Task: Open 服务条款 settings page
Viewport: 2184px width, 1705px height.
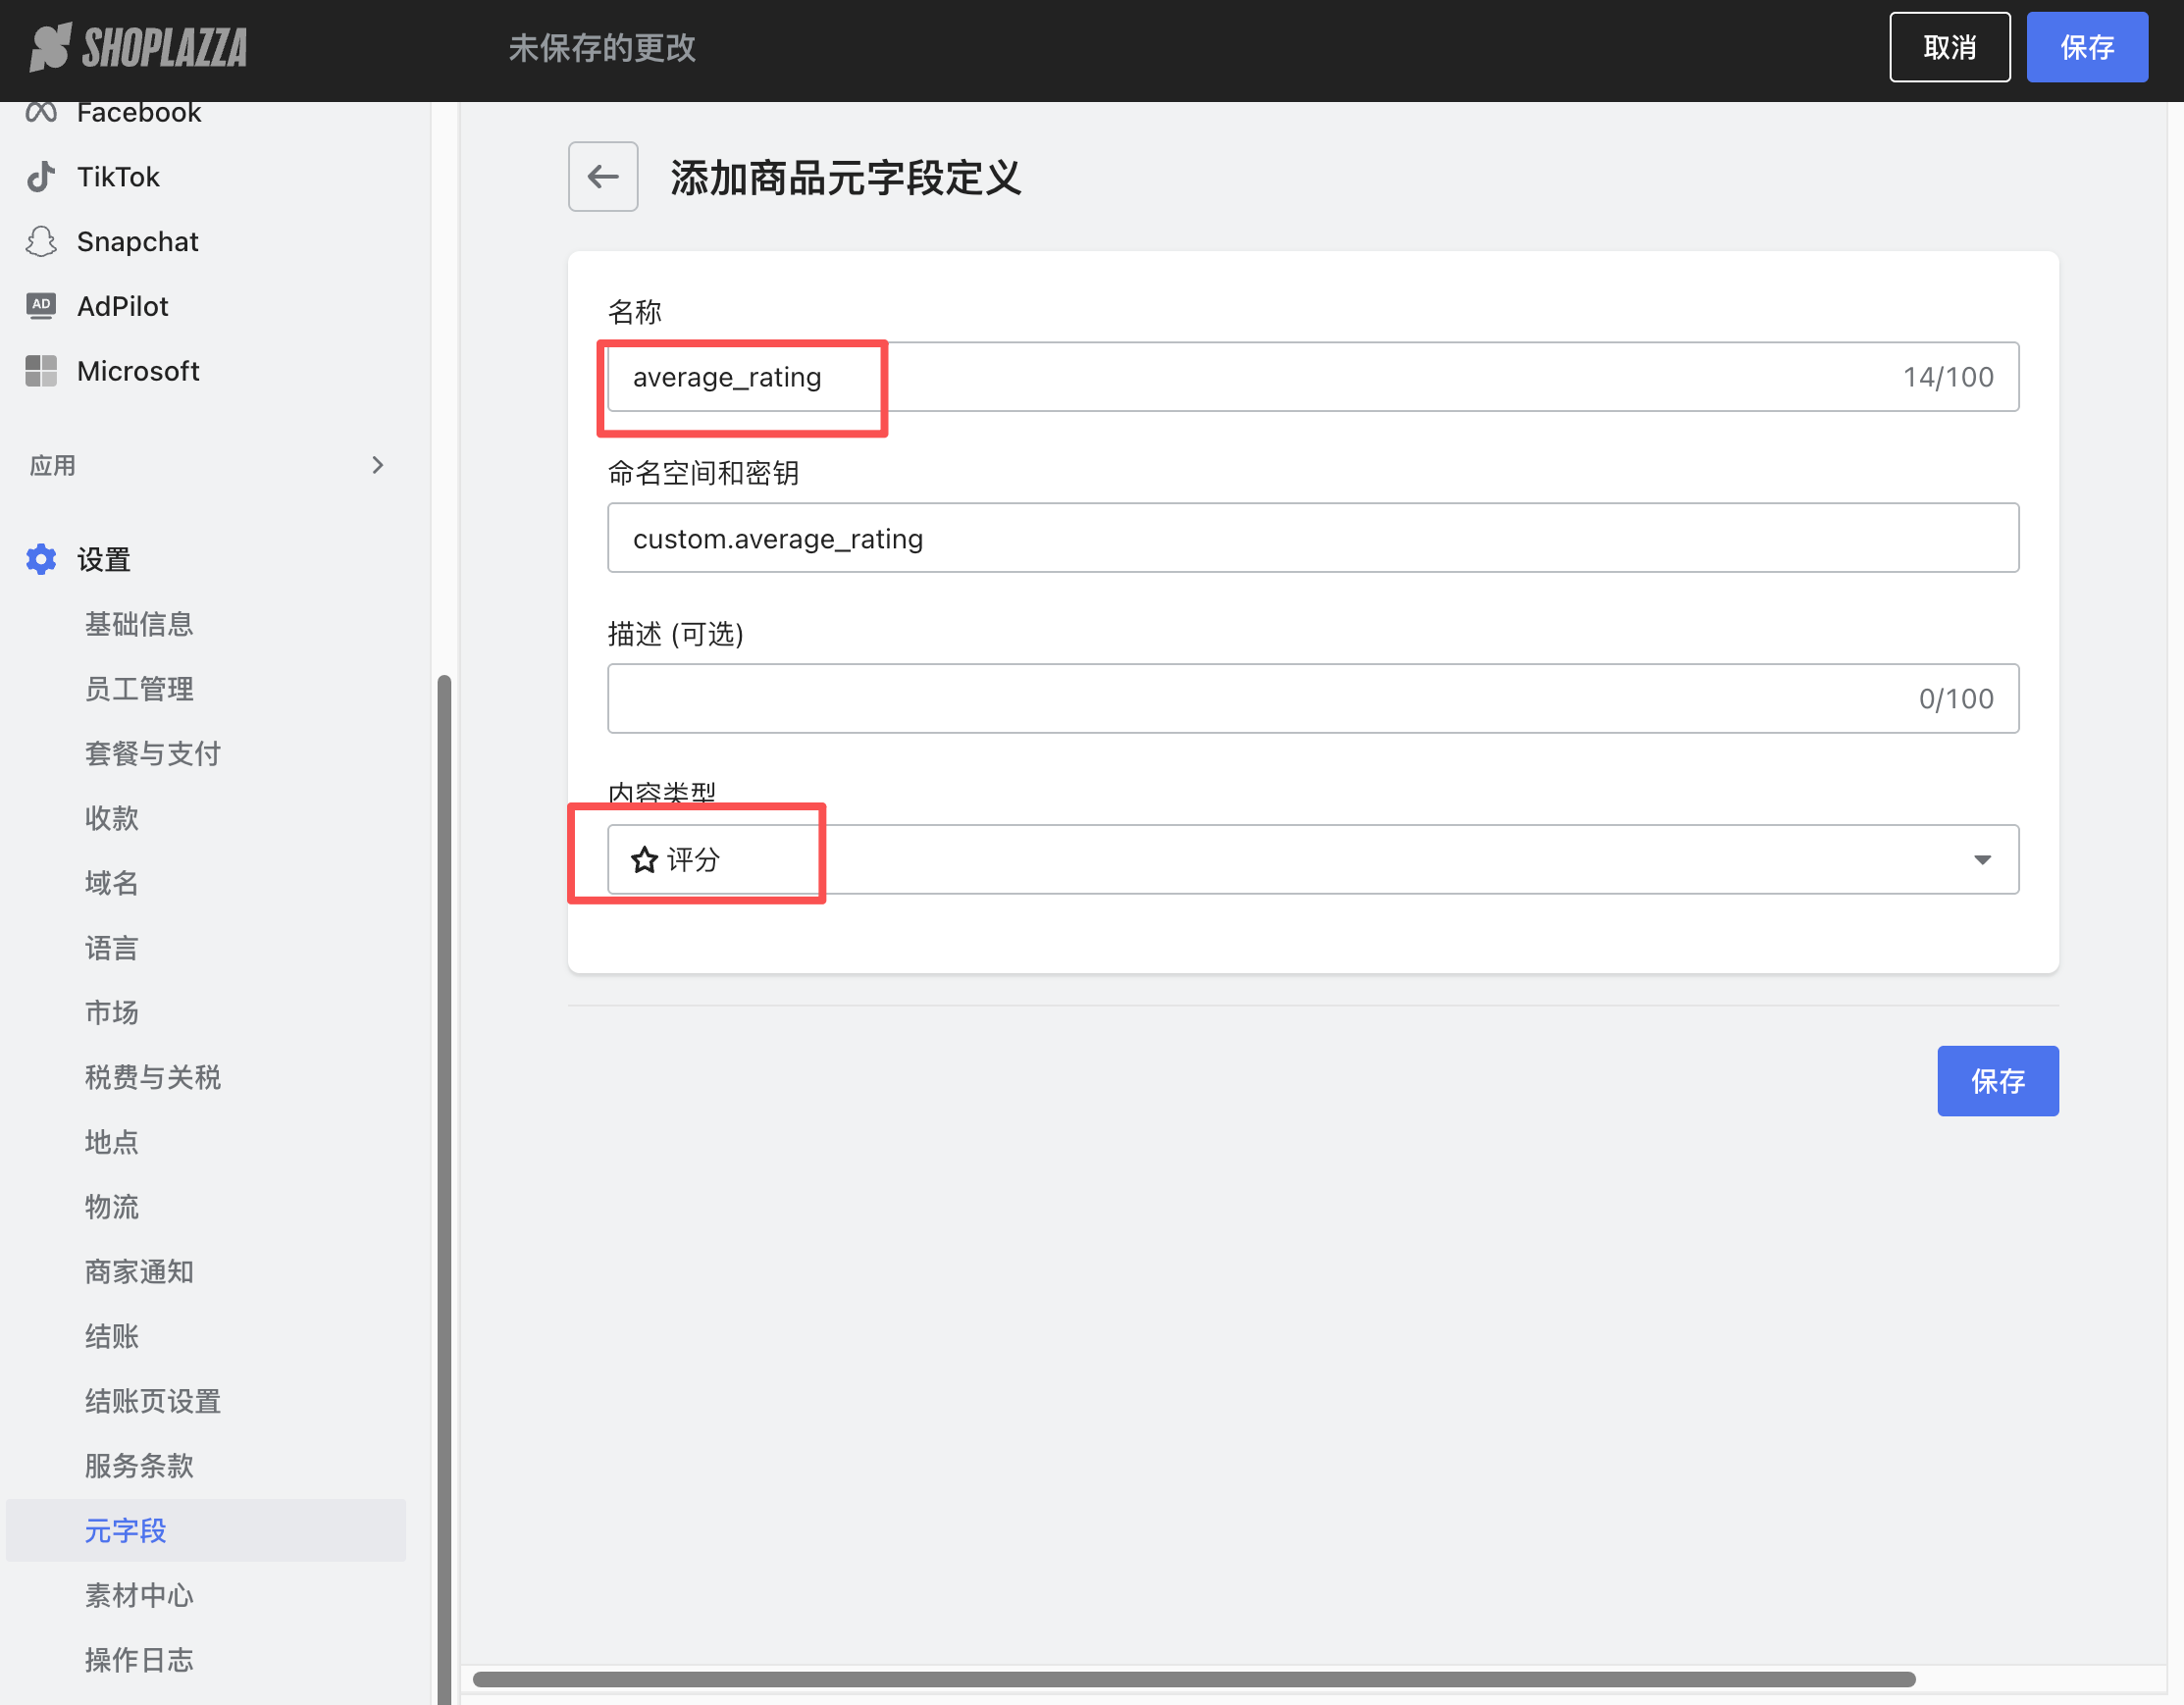Action: tap(139, 1466)
